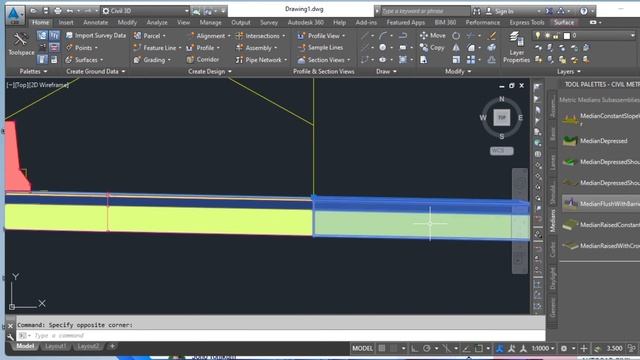The width and height of the screenshot is (640, 360).
Task: Switch to the Annotate ribbon tab
Action: click(x=96, y=22)
